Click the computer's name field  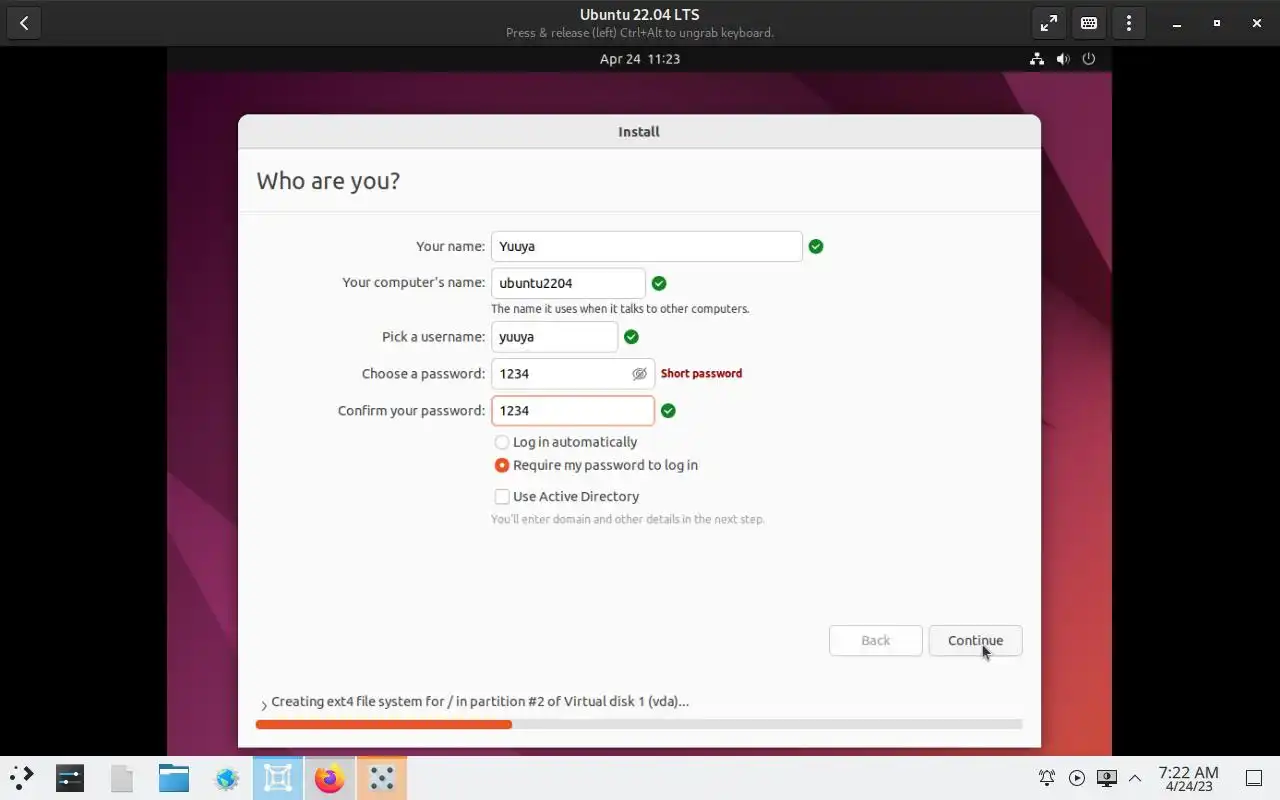point(568,283)
